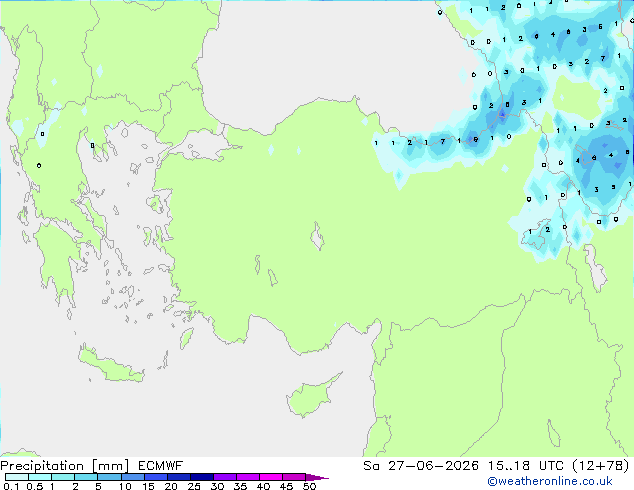Click the 1–2 mm legend color swatch
634x490 pixels.
[x=63, y=477]
